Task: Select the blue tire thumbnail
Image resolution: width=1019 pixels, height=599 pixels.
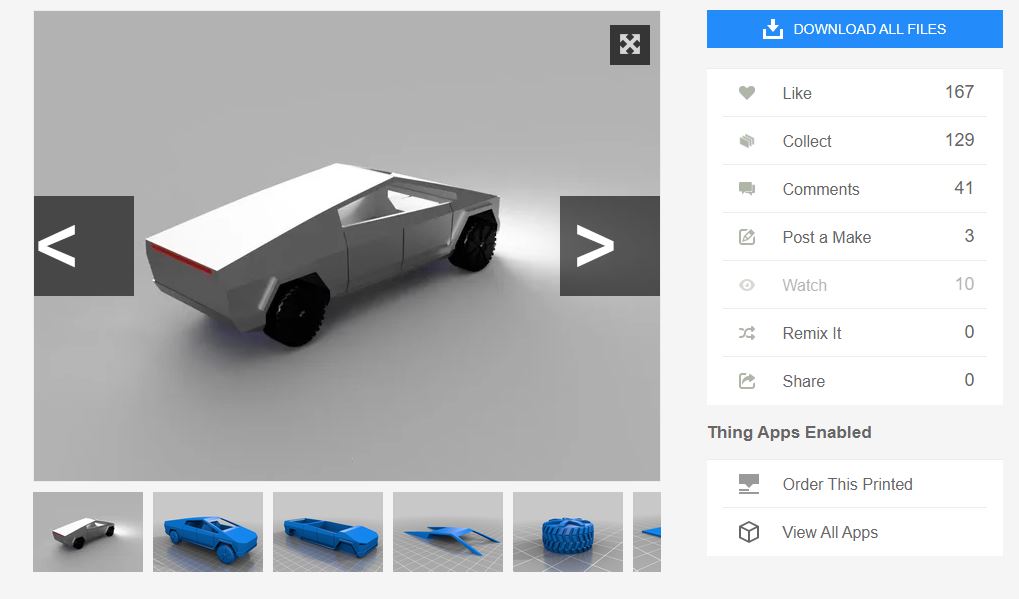Action: (567, 532)
